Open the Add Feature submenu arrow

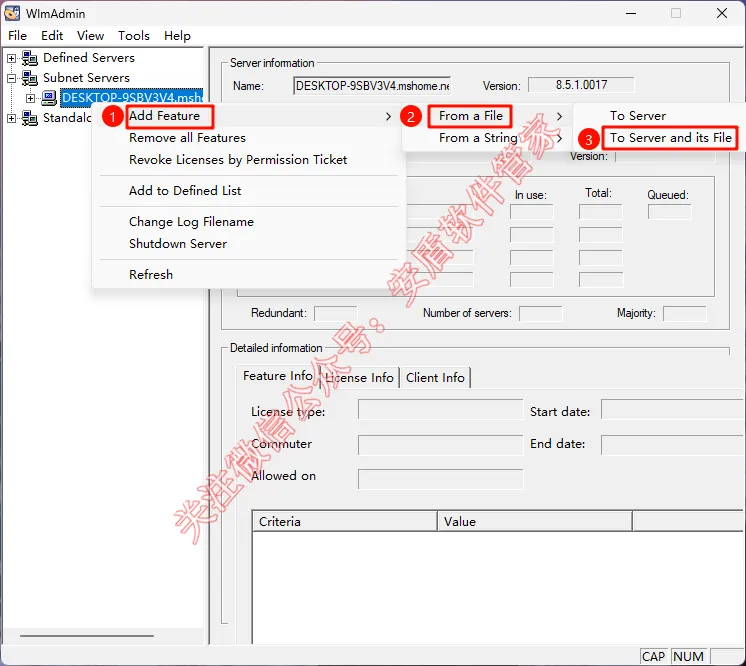[388, 116]
